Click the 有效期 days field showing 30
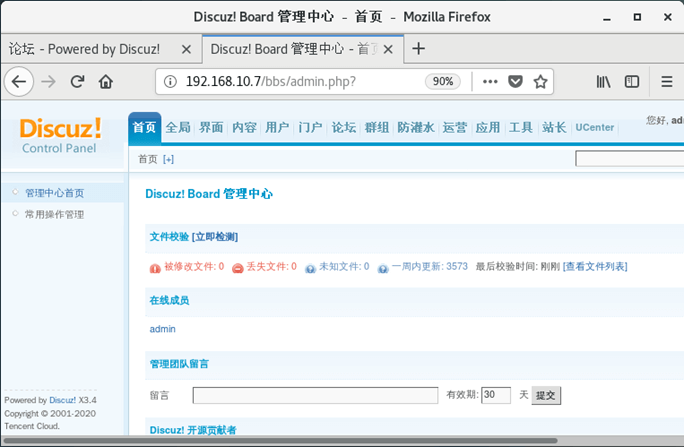The width and height of the screenshot is (684, 447). (x=496, y=395)
